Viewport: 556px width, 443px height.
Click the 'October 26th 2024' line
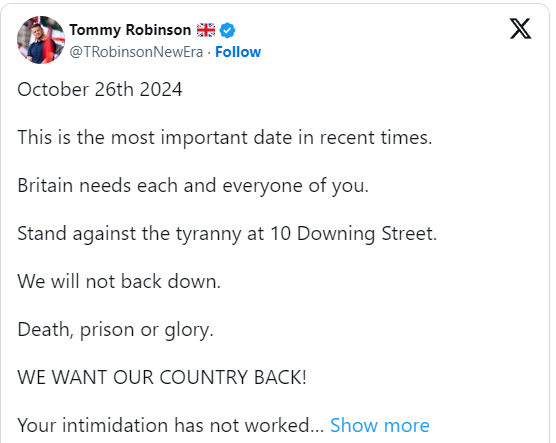pyautogui.click(x=100, y=89)
